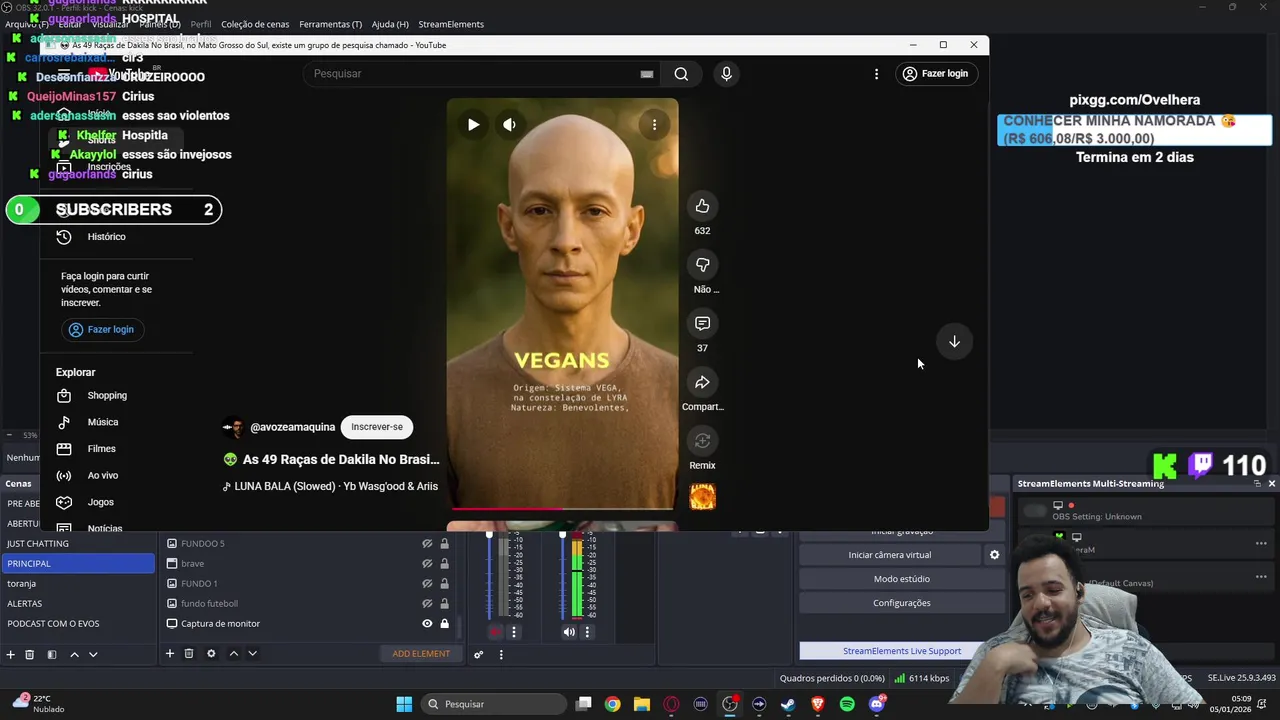Share the Shorts video via Compartilhar
This screenshot has height=720, width=1280.
pyautogui.click(x=702, y=382)
